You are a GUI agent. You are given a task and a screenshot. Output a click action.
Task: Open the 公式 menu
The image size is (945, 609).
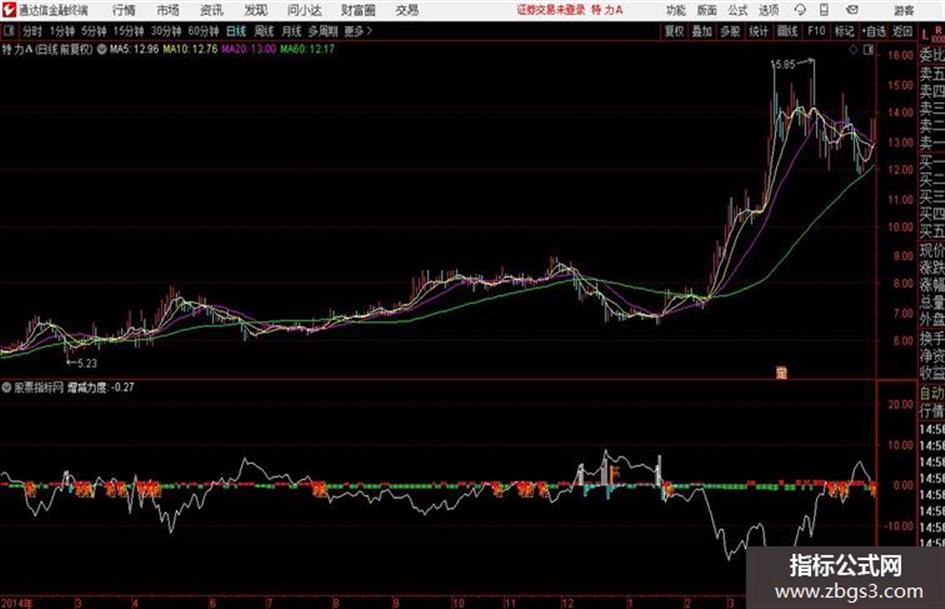pos(738,10)
